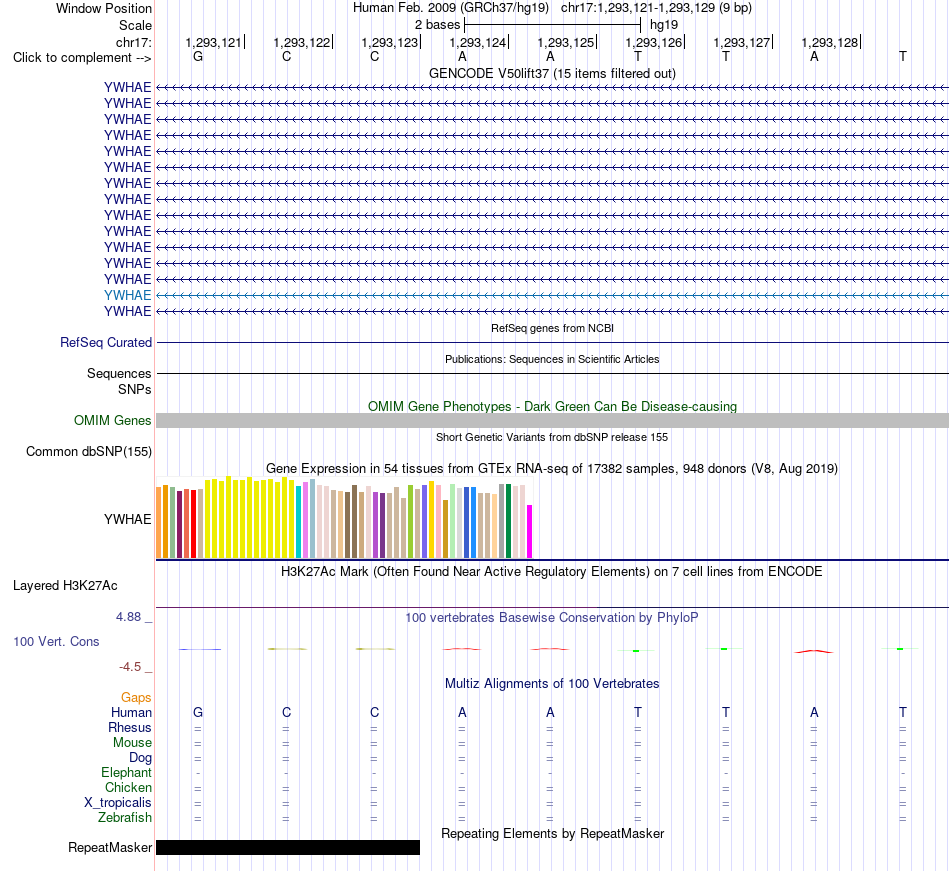Open '100 vertebrates Basewise Conservation by PhyloP' title
This screenshot has width=950, height=871.
552,618
